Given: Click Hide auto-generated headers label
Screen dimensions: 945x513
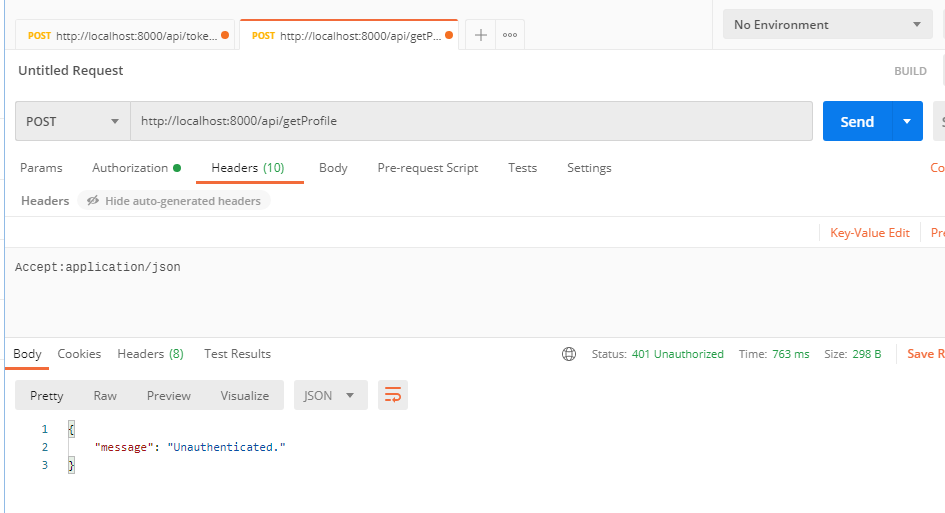Looking at the screenshot, I should (x=183, y=201).
